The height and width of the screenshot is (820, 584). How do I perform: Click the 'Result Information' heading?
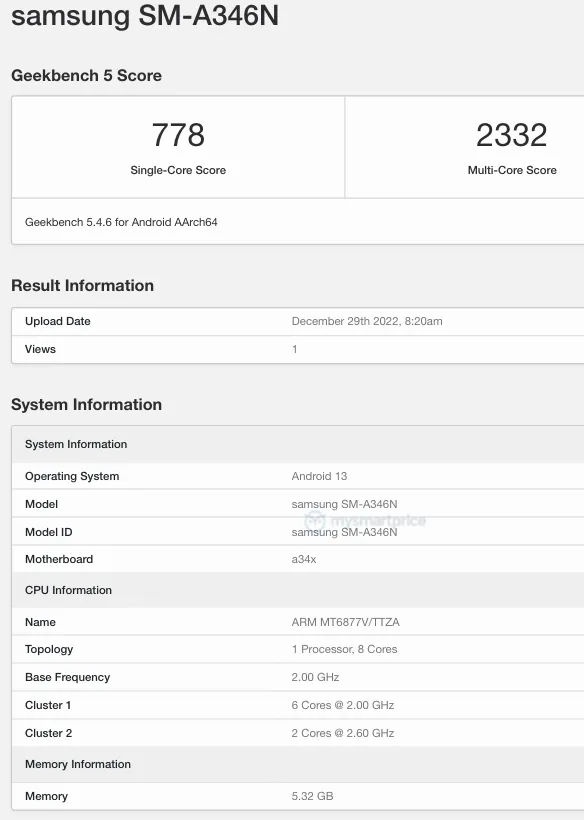(x=83, y=286)
